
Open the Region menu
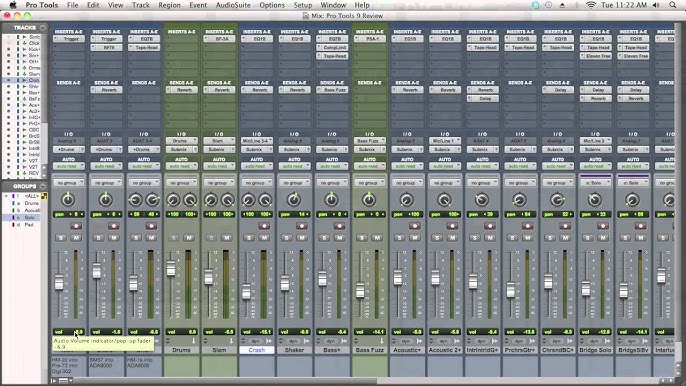(169, 5)
